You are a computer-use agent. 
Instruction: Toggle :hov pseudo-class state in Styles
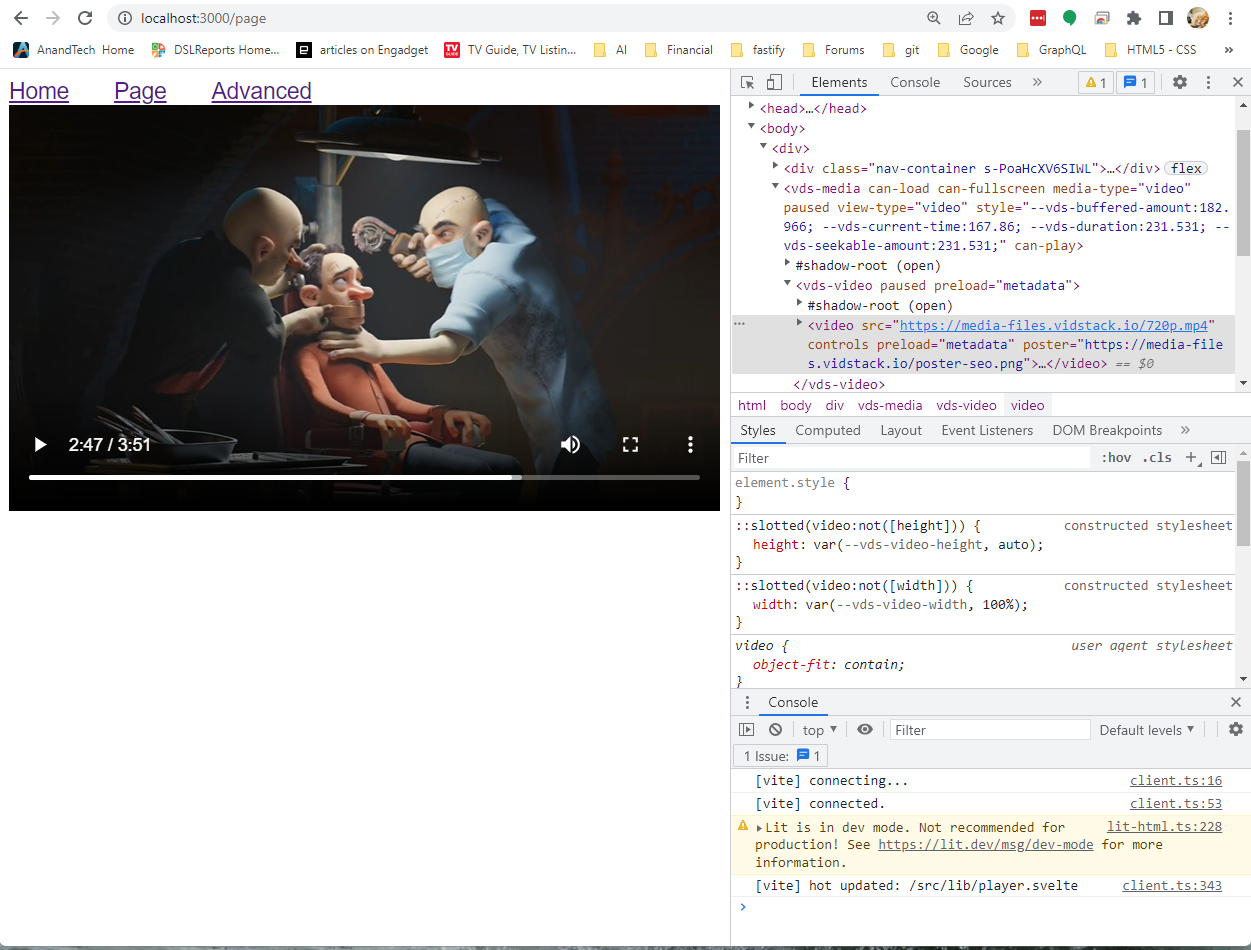point(1115,457)
